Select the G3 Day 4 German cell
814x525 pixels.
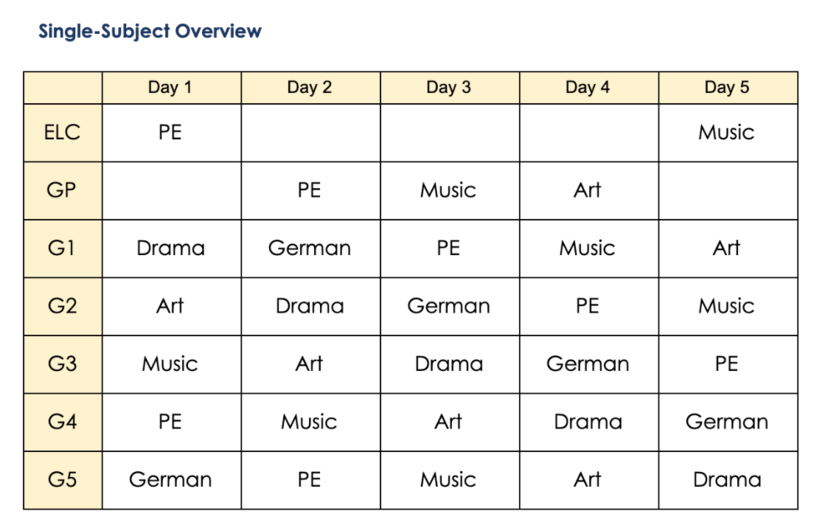click(x=589, y=364)
